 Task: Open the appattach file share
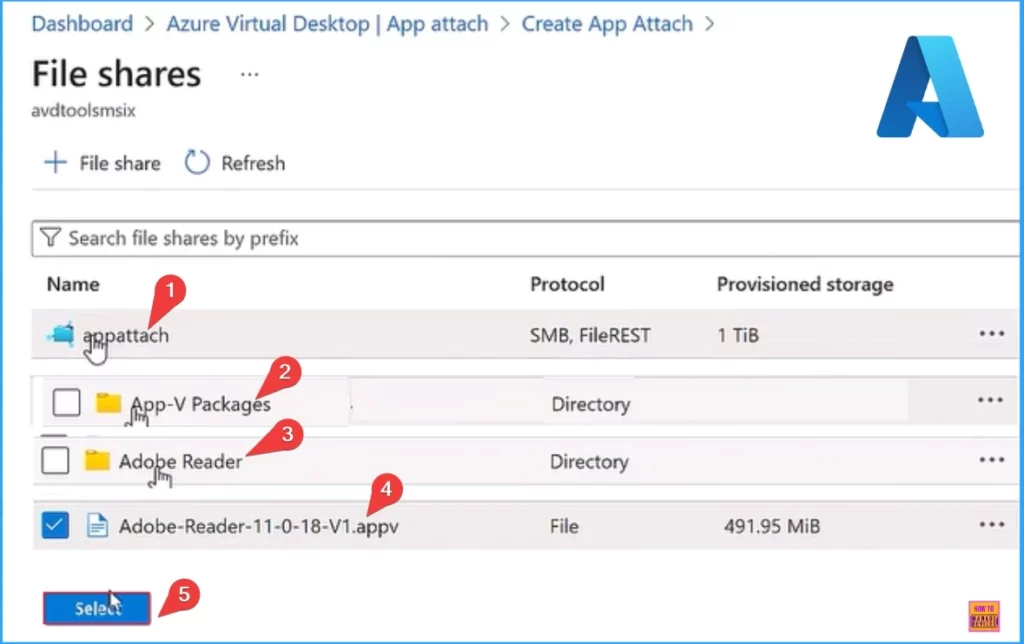(125, 335)
